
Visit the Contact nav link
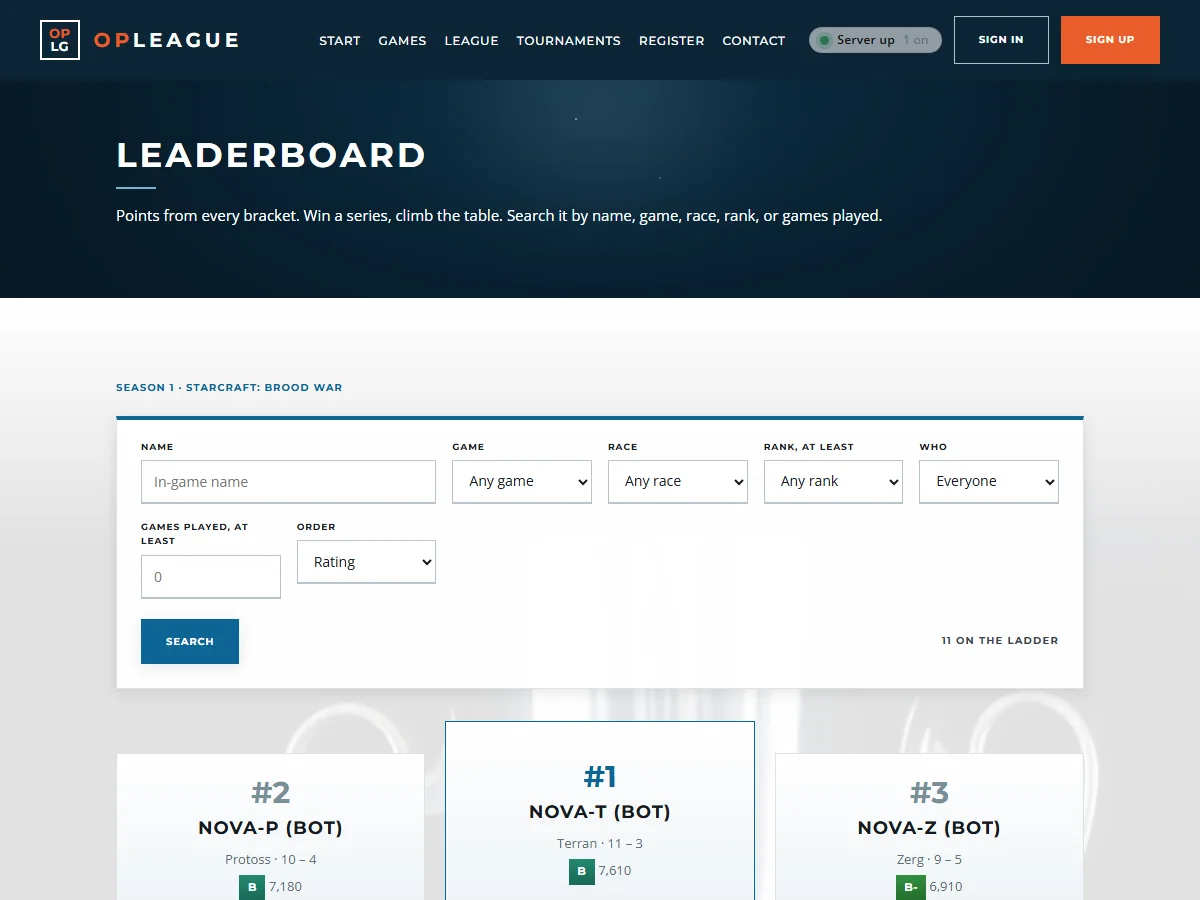pos(753,40)
